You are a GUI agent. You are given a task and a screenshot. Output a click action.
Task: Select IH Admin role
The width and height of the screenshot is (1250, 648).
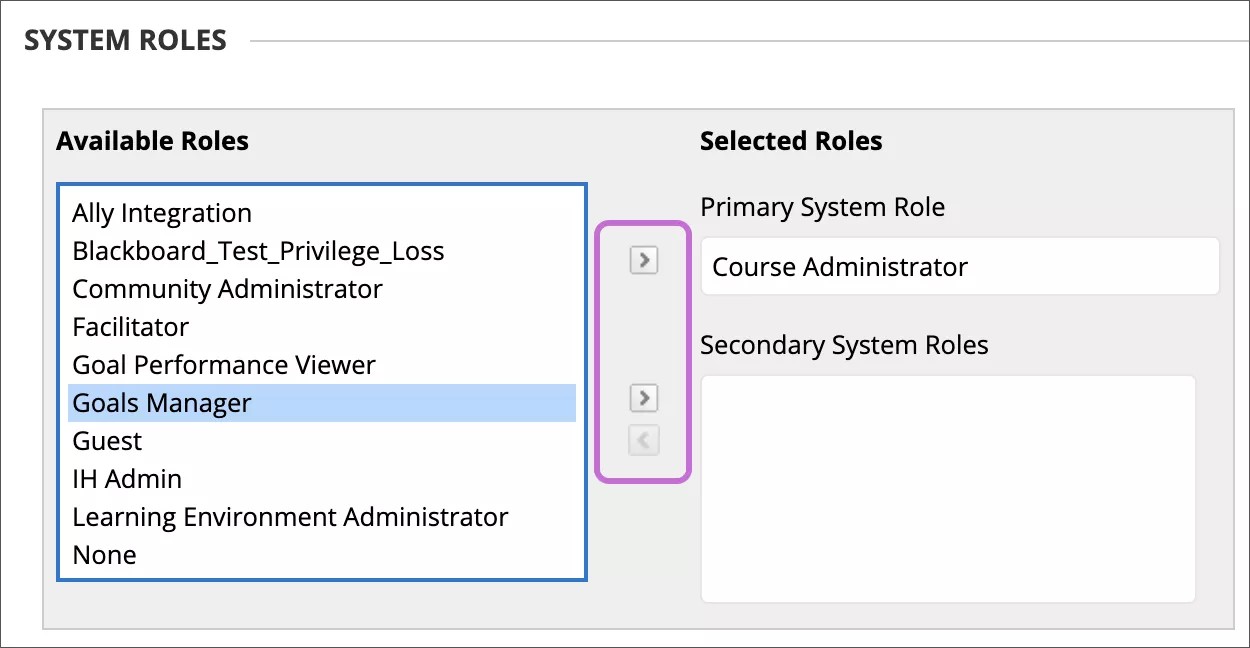(x=127, y=478)
